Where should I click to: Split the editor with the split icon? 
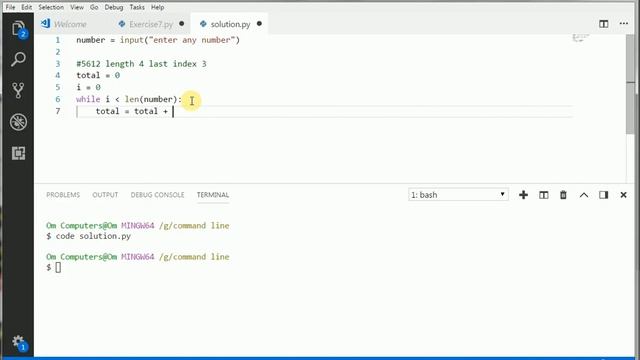point(603,24)
